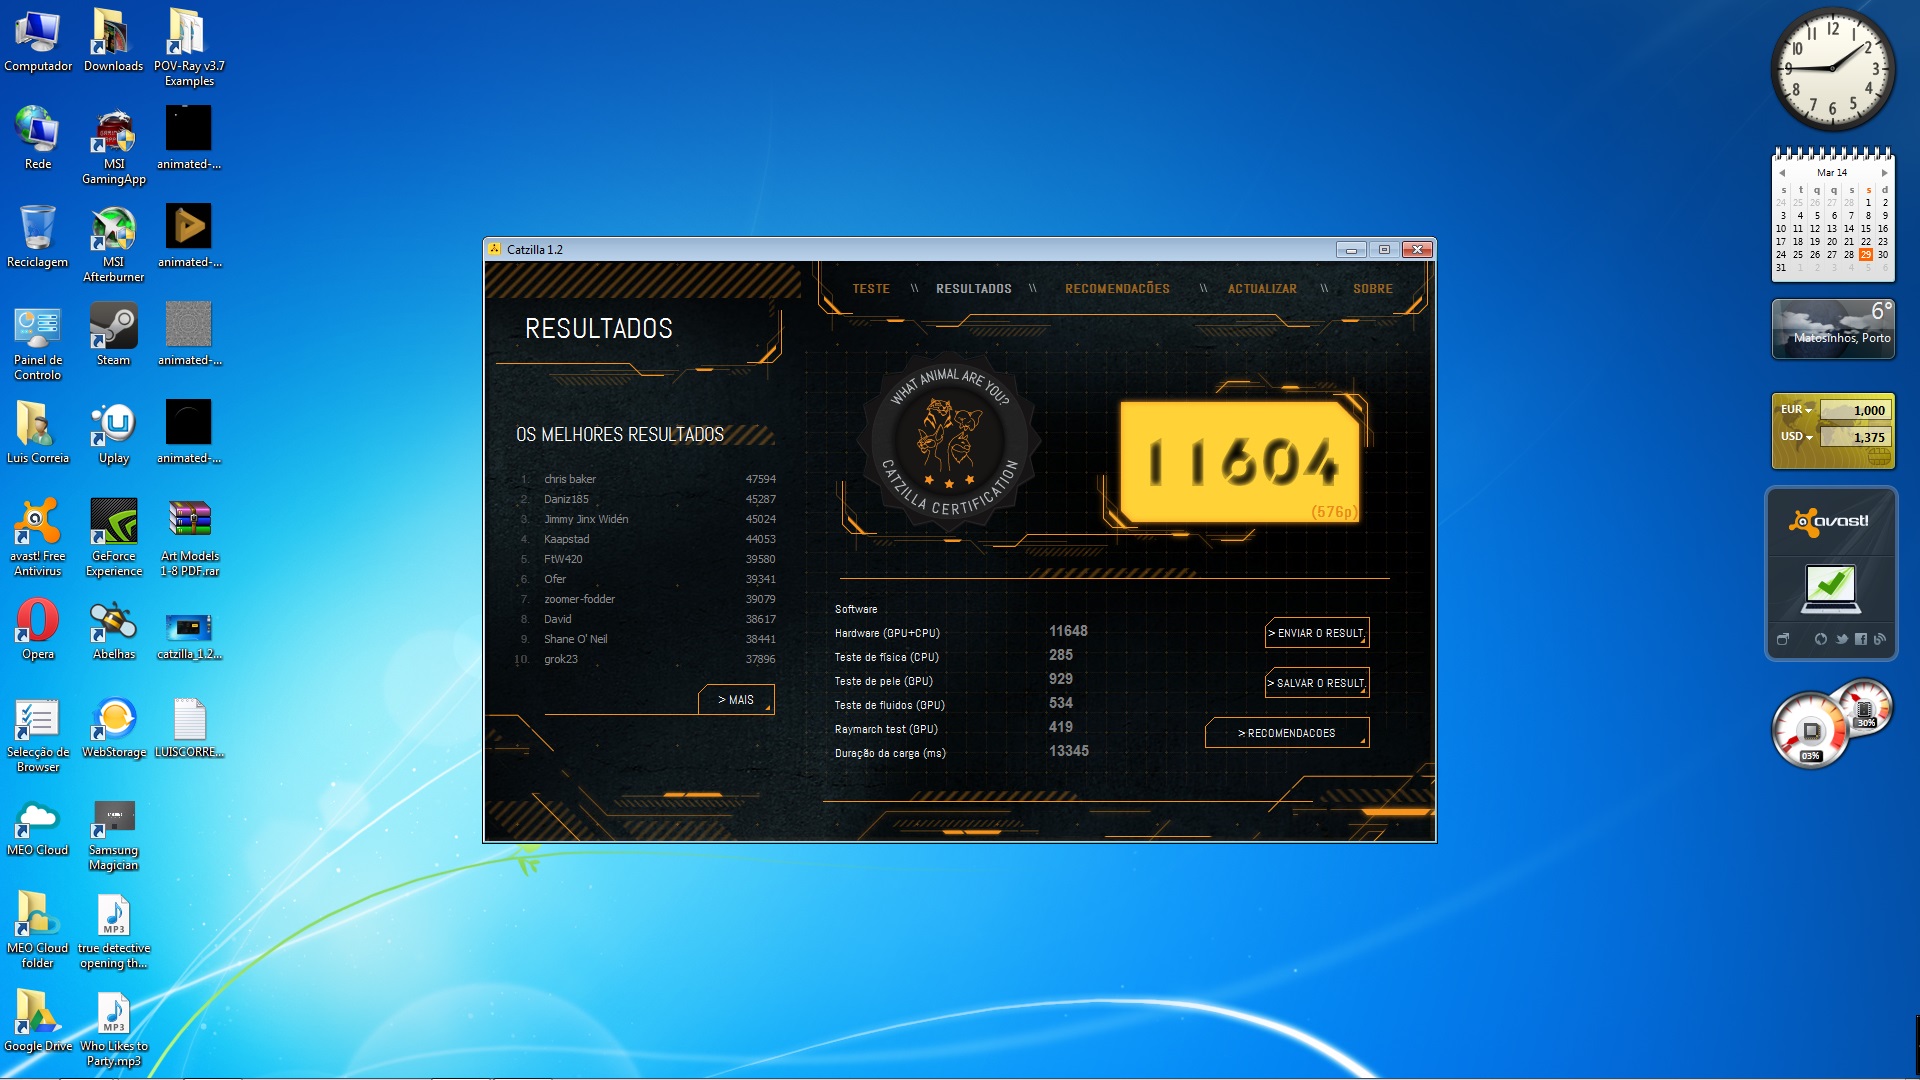Select true detective opening MP3 file
The image size is (1920, 1080).
(113, 930)
